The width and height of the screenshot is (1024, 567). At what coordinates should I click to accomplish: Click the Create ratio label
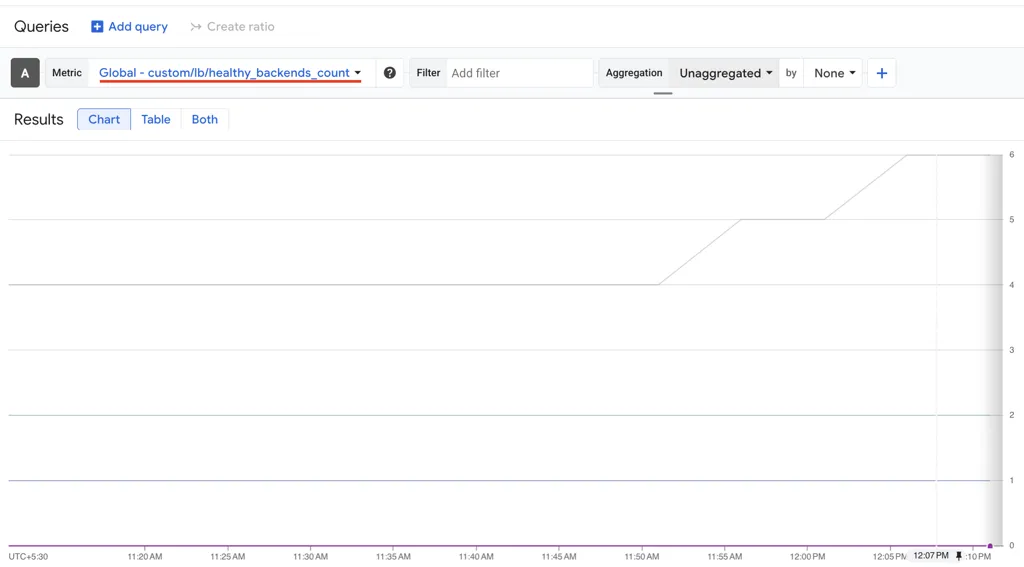point(240,27)
